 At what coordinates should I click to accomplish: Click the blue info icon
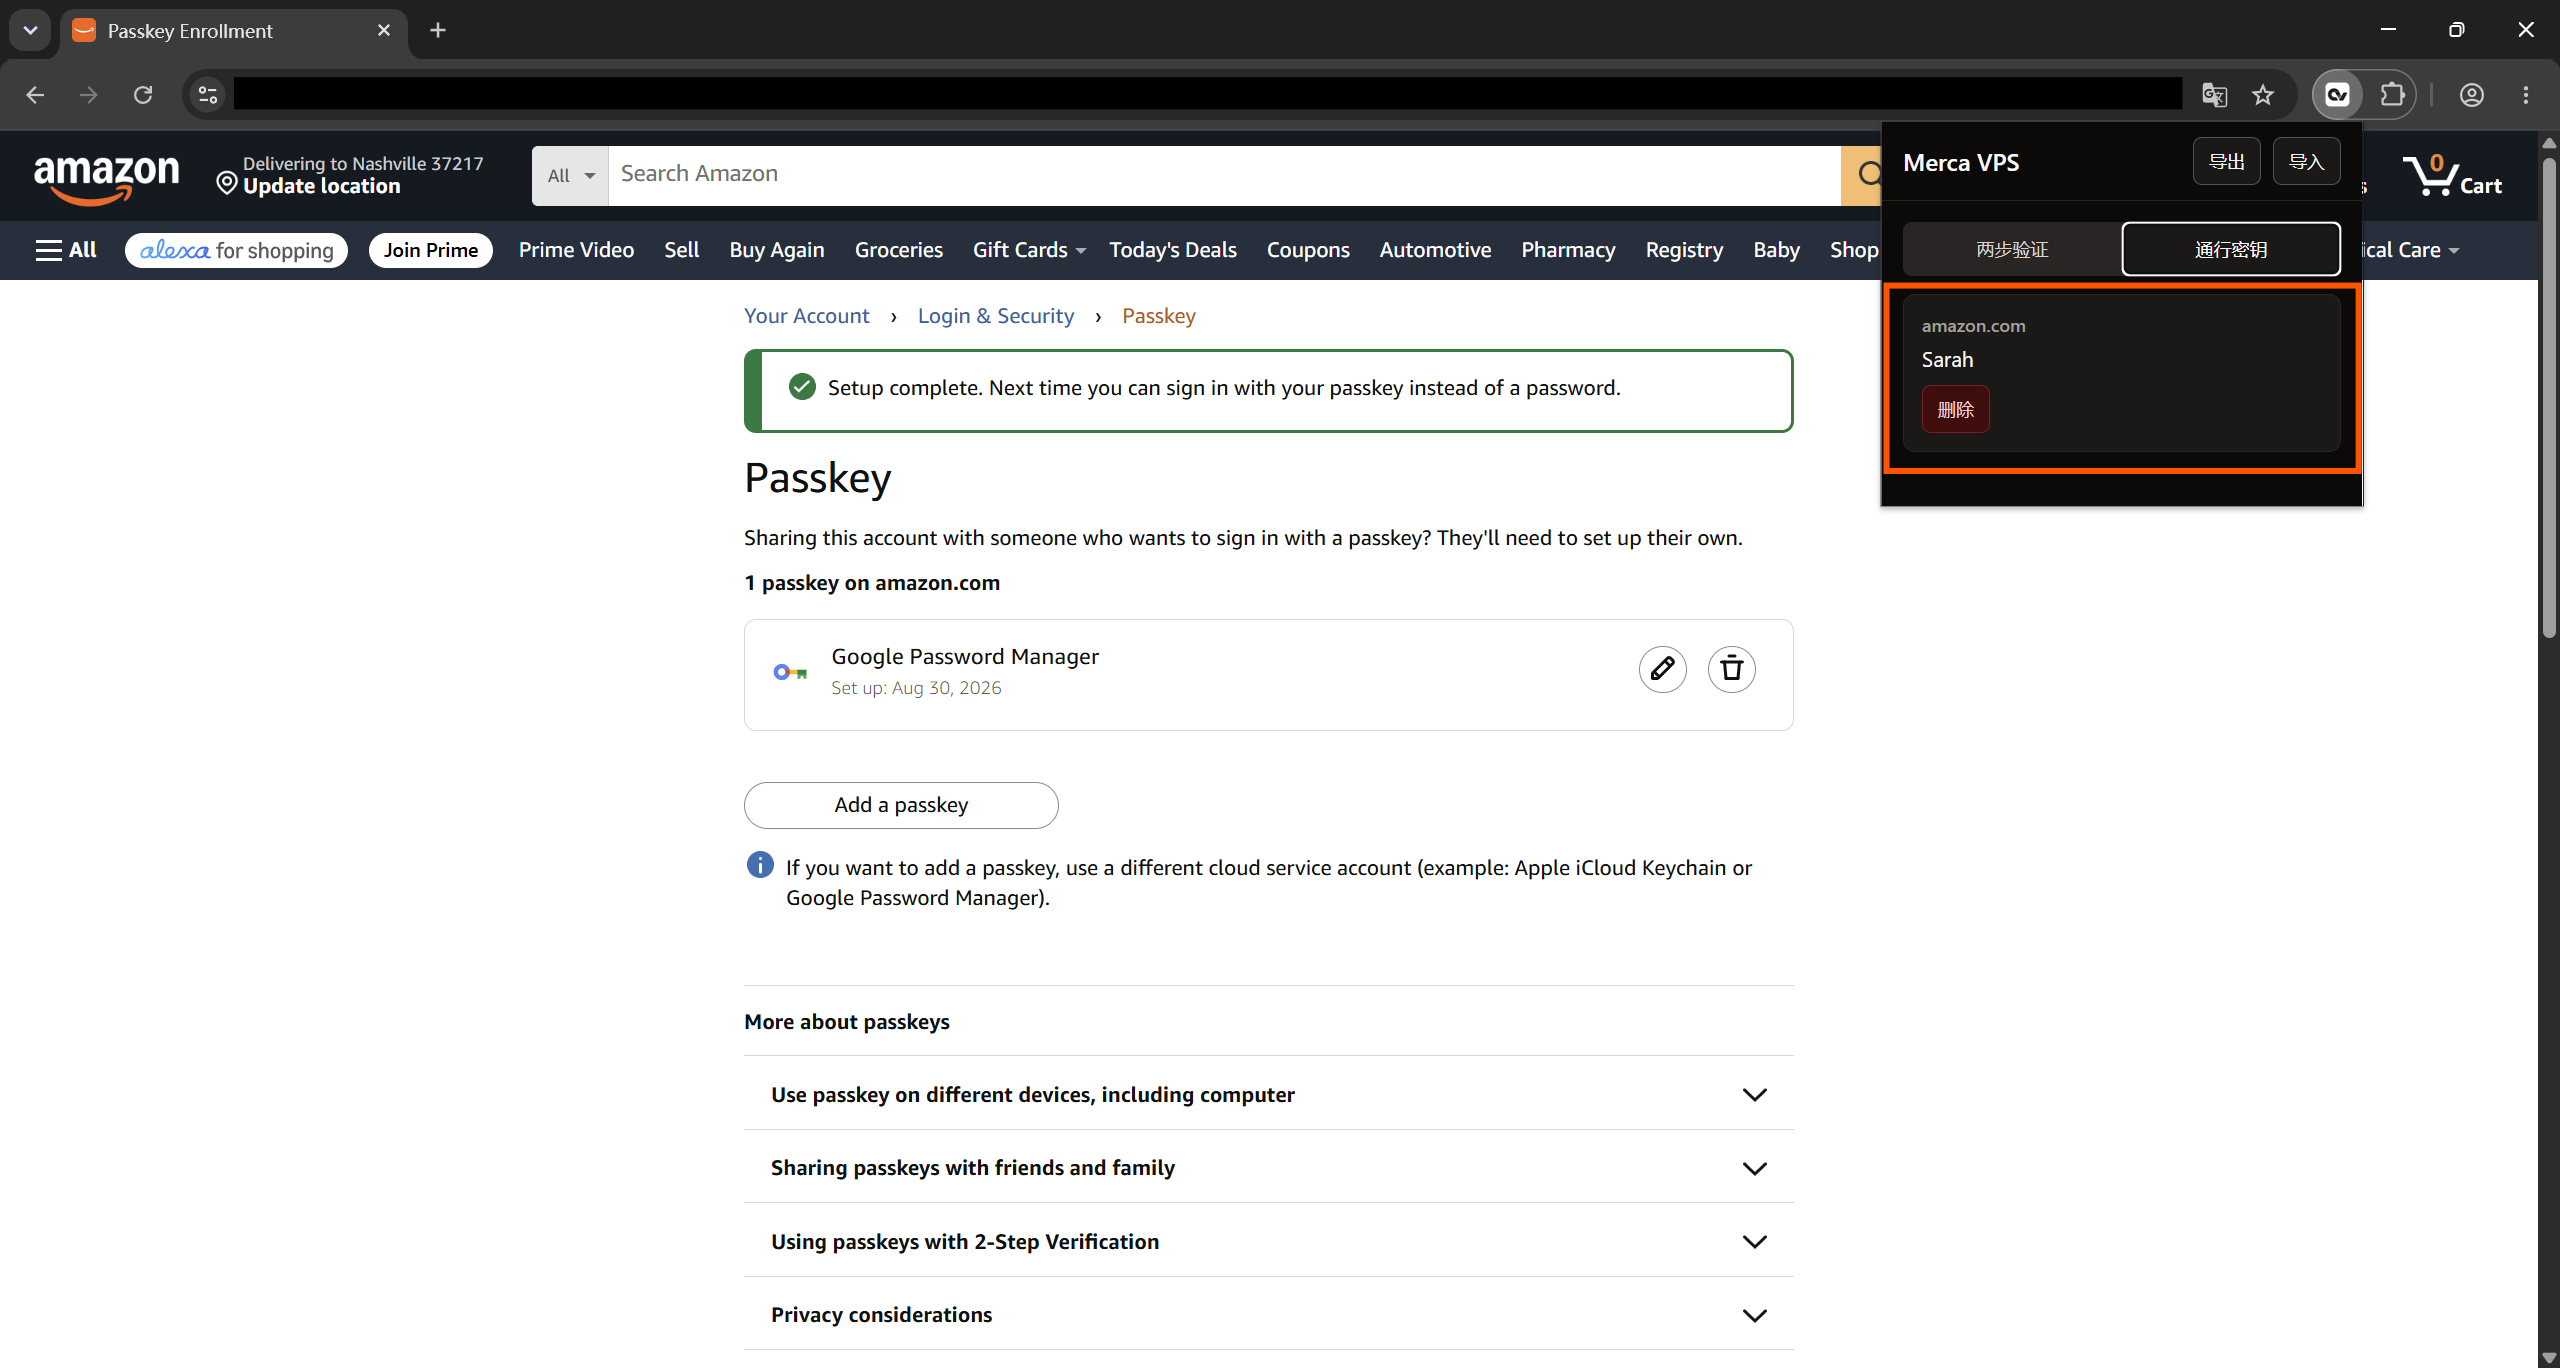760,865
